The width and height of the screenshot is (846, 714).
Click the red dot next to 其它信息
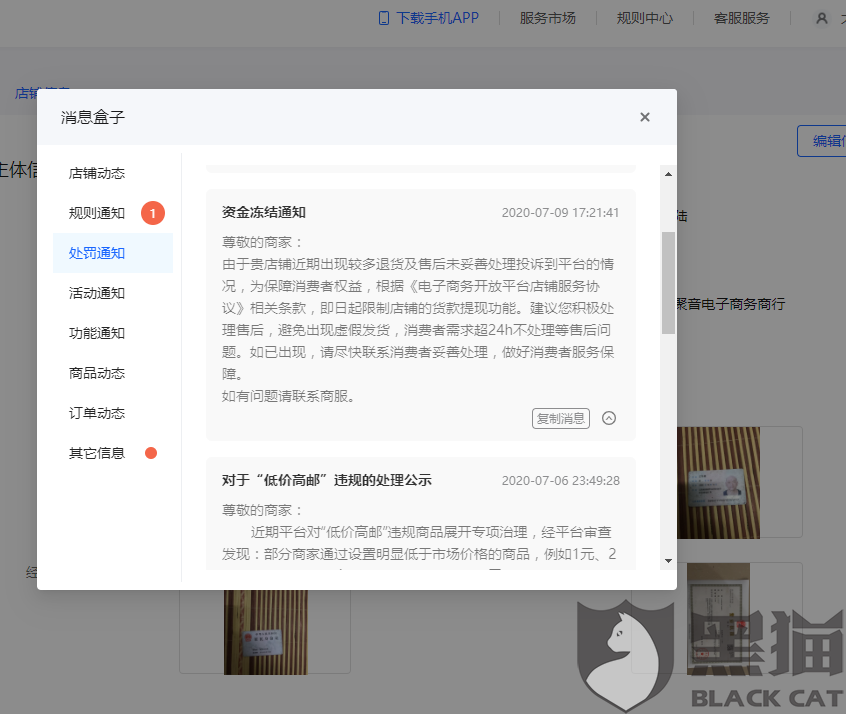(x=151, y=453)
